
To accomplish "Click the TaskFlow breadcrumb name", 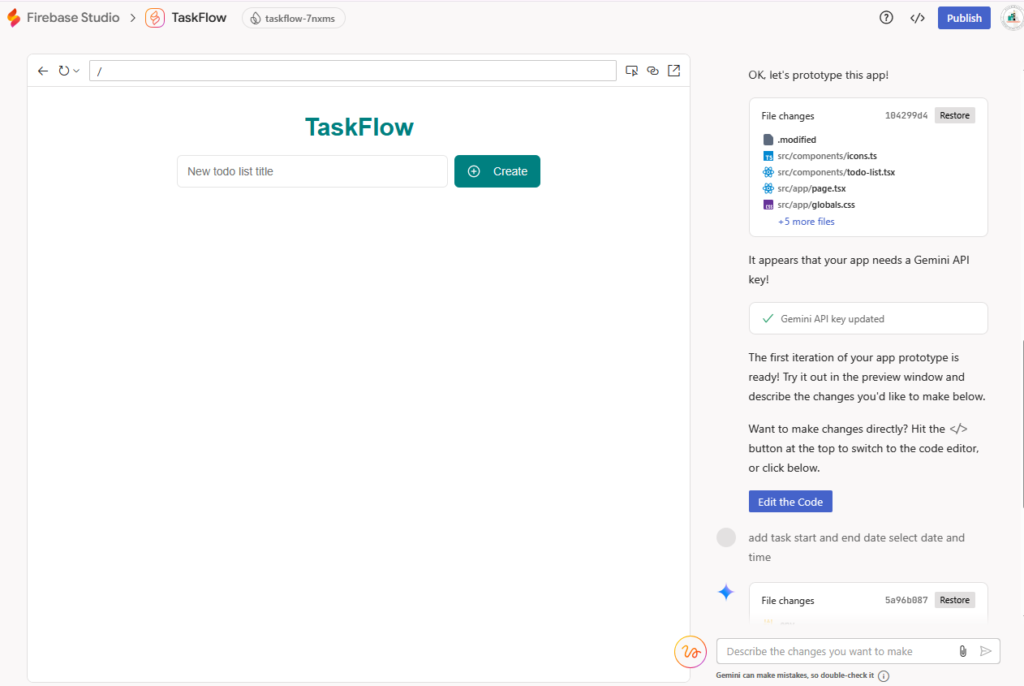I will pos(199,18).
